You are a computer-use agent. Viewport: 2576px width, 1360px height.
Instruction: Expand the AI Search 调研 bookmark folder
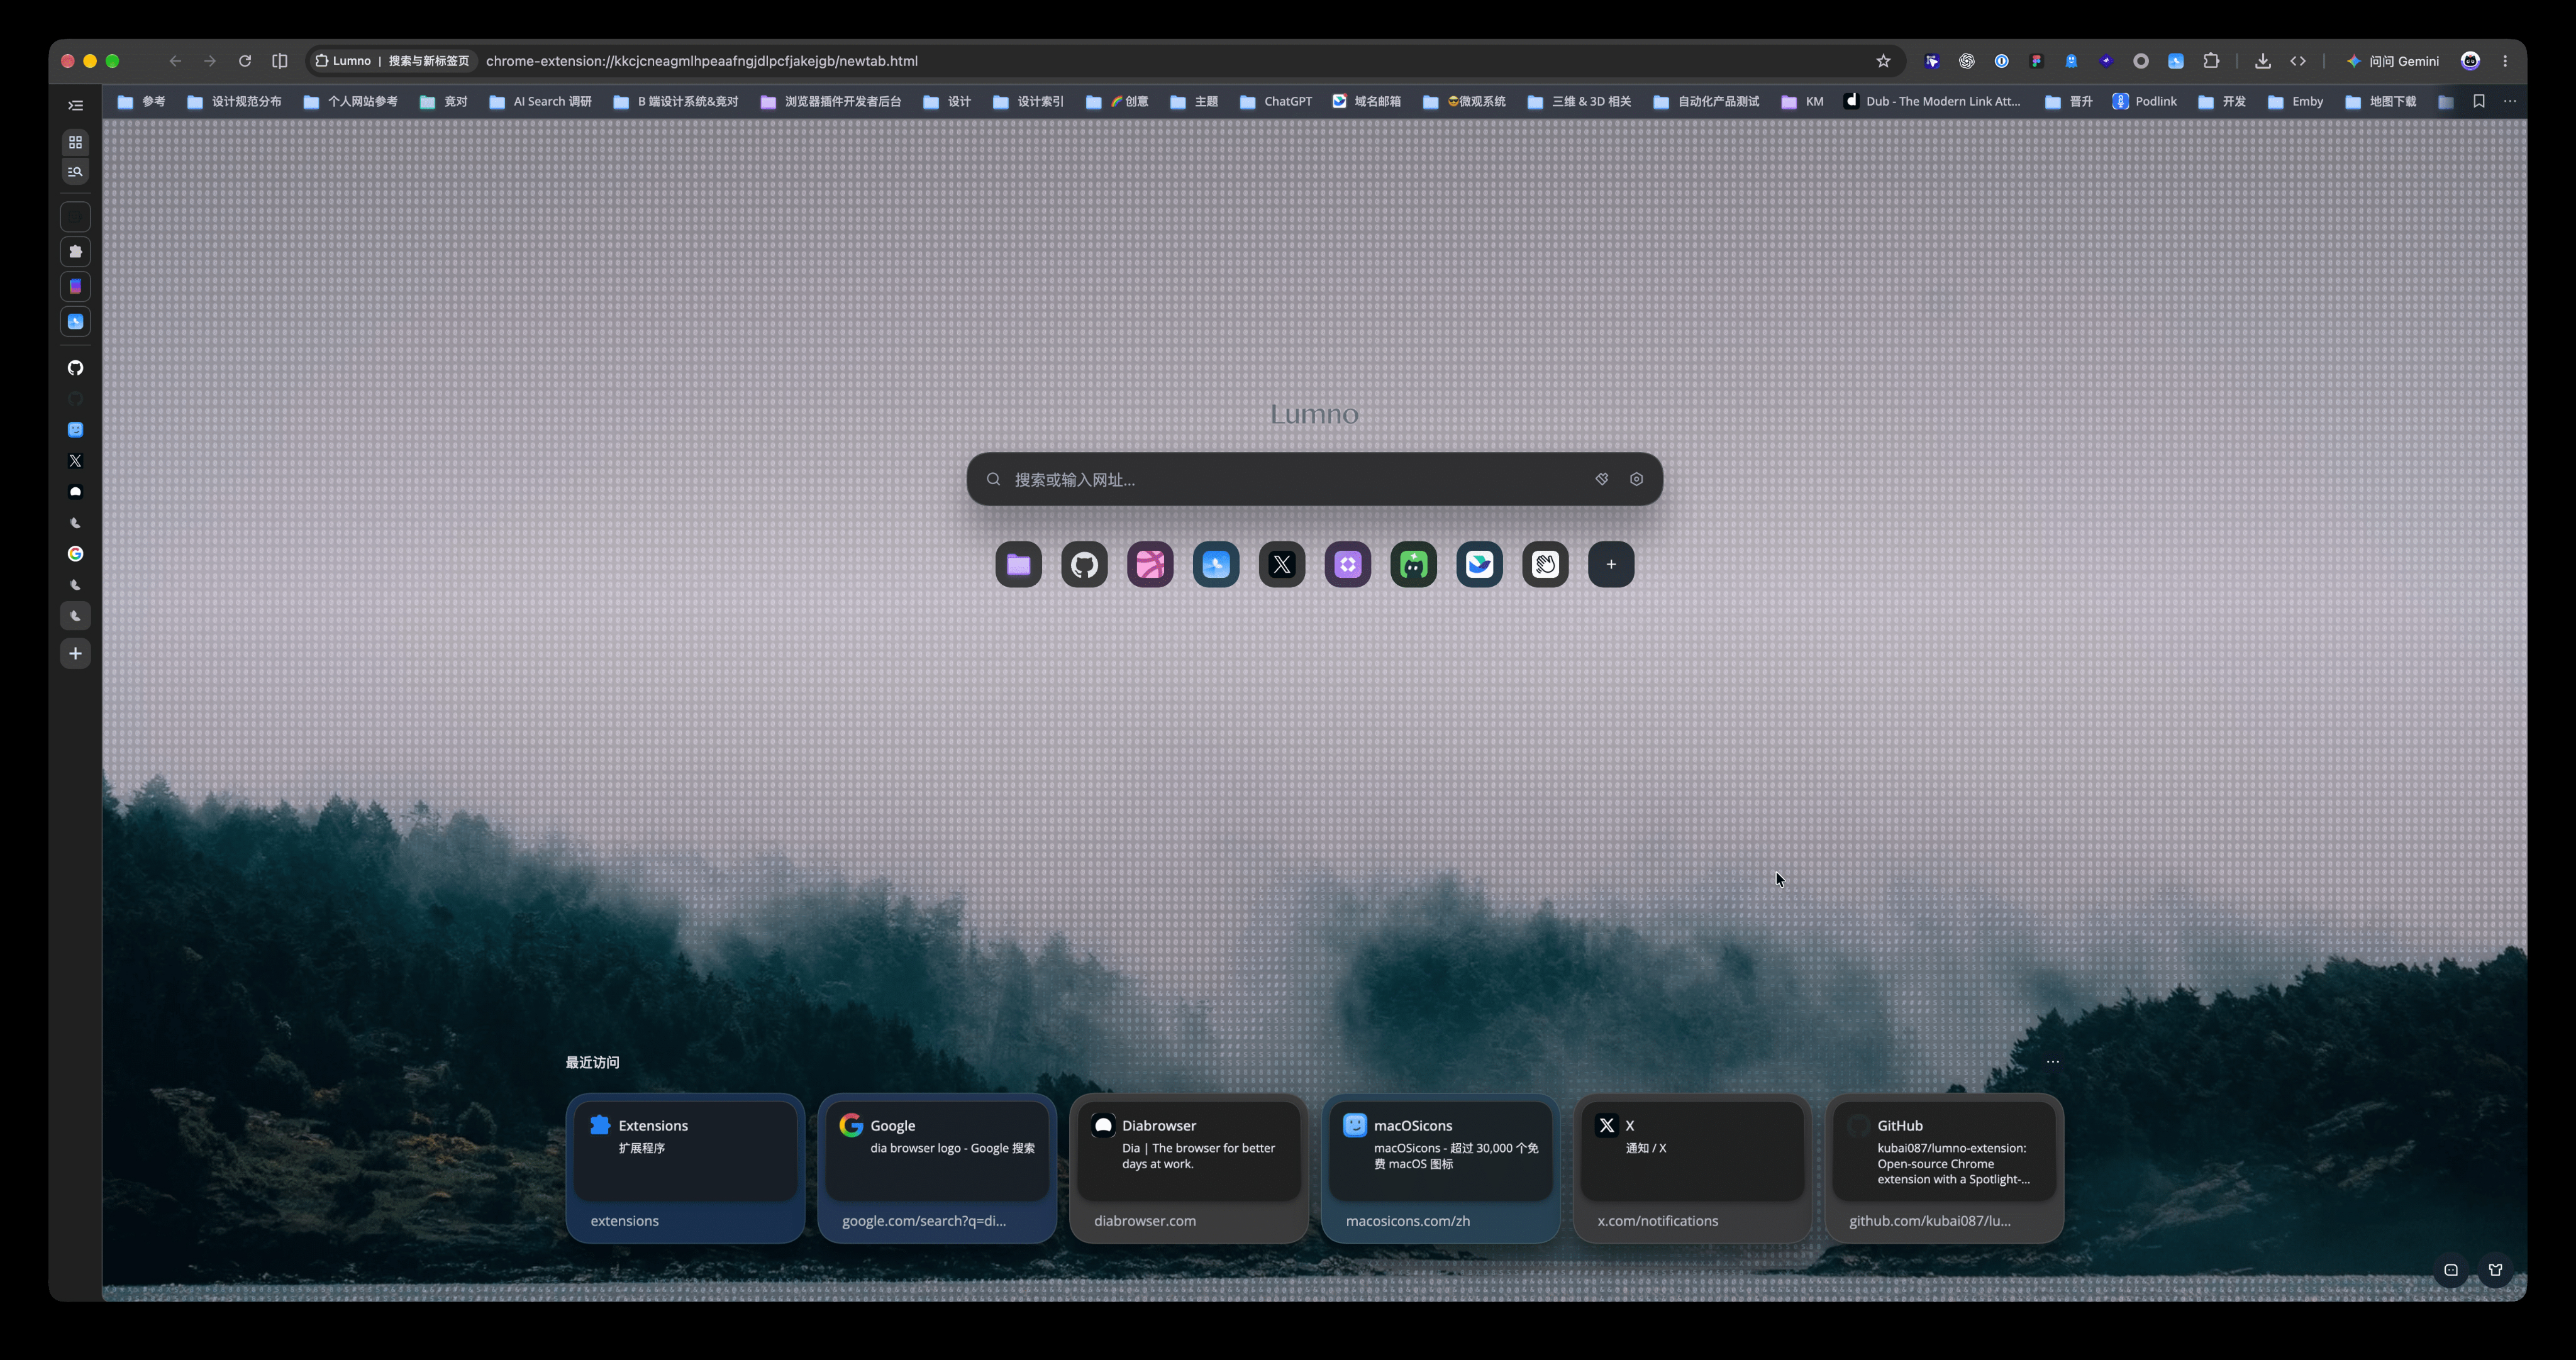pyautogui.click(x=540, y=101)
